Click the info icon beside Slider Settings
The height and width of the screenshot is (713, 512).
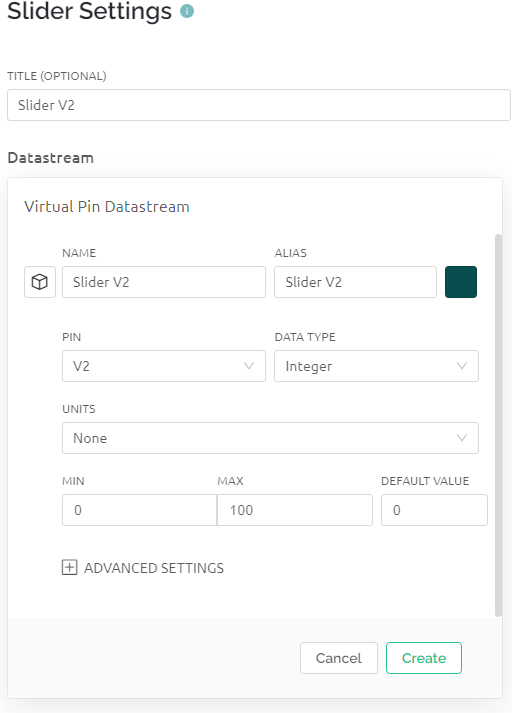click(x=187, y=11)
